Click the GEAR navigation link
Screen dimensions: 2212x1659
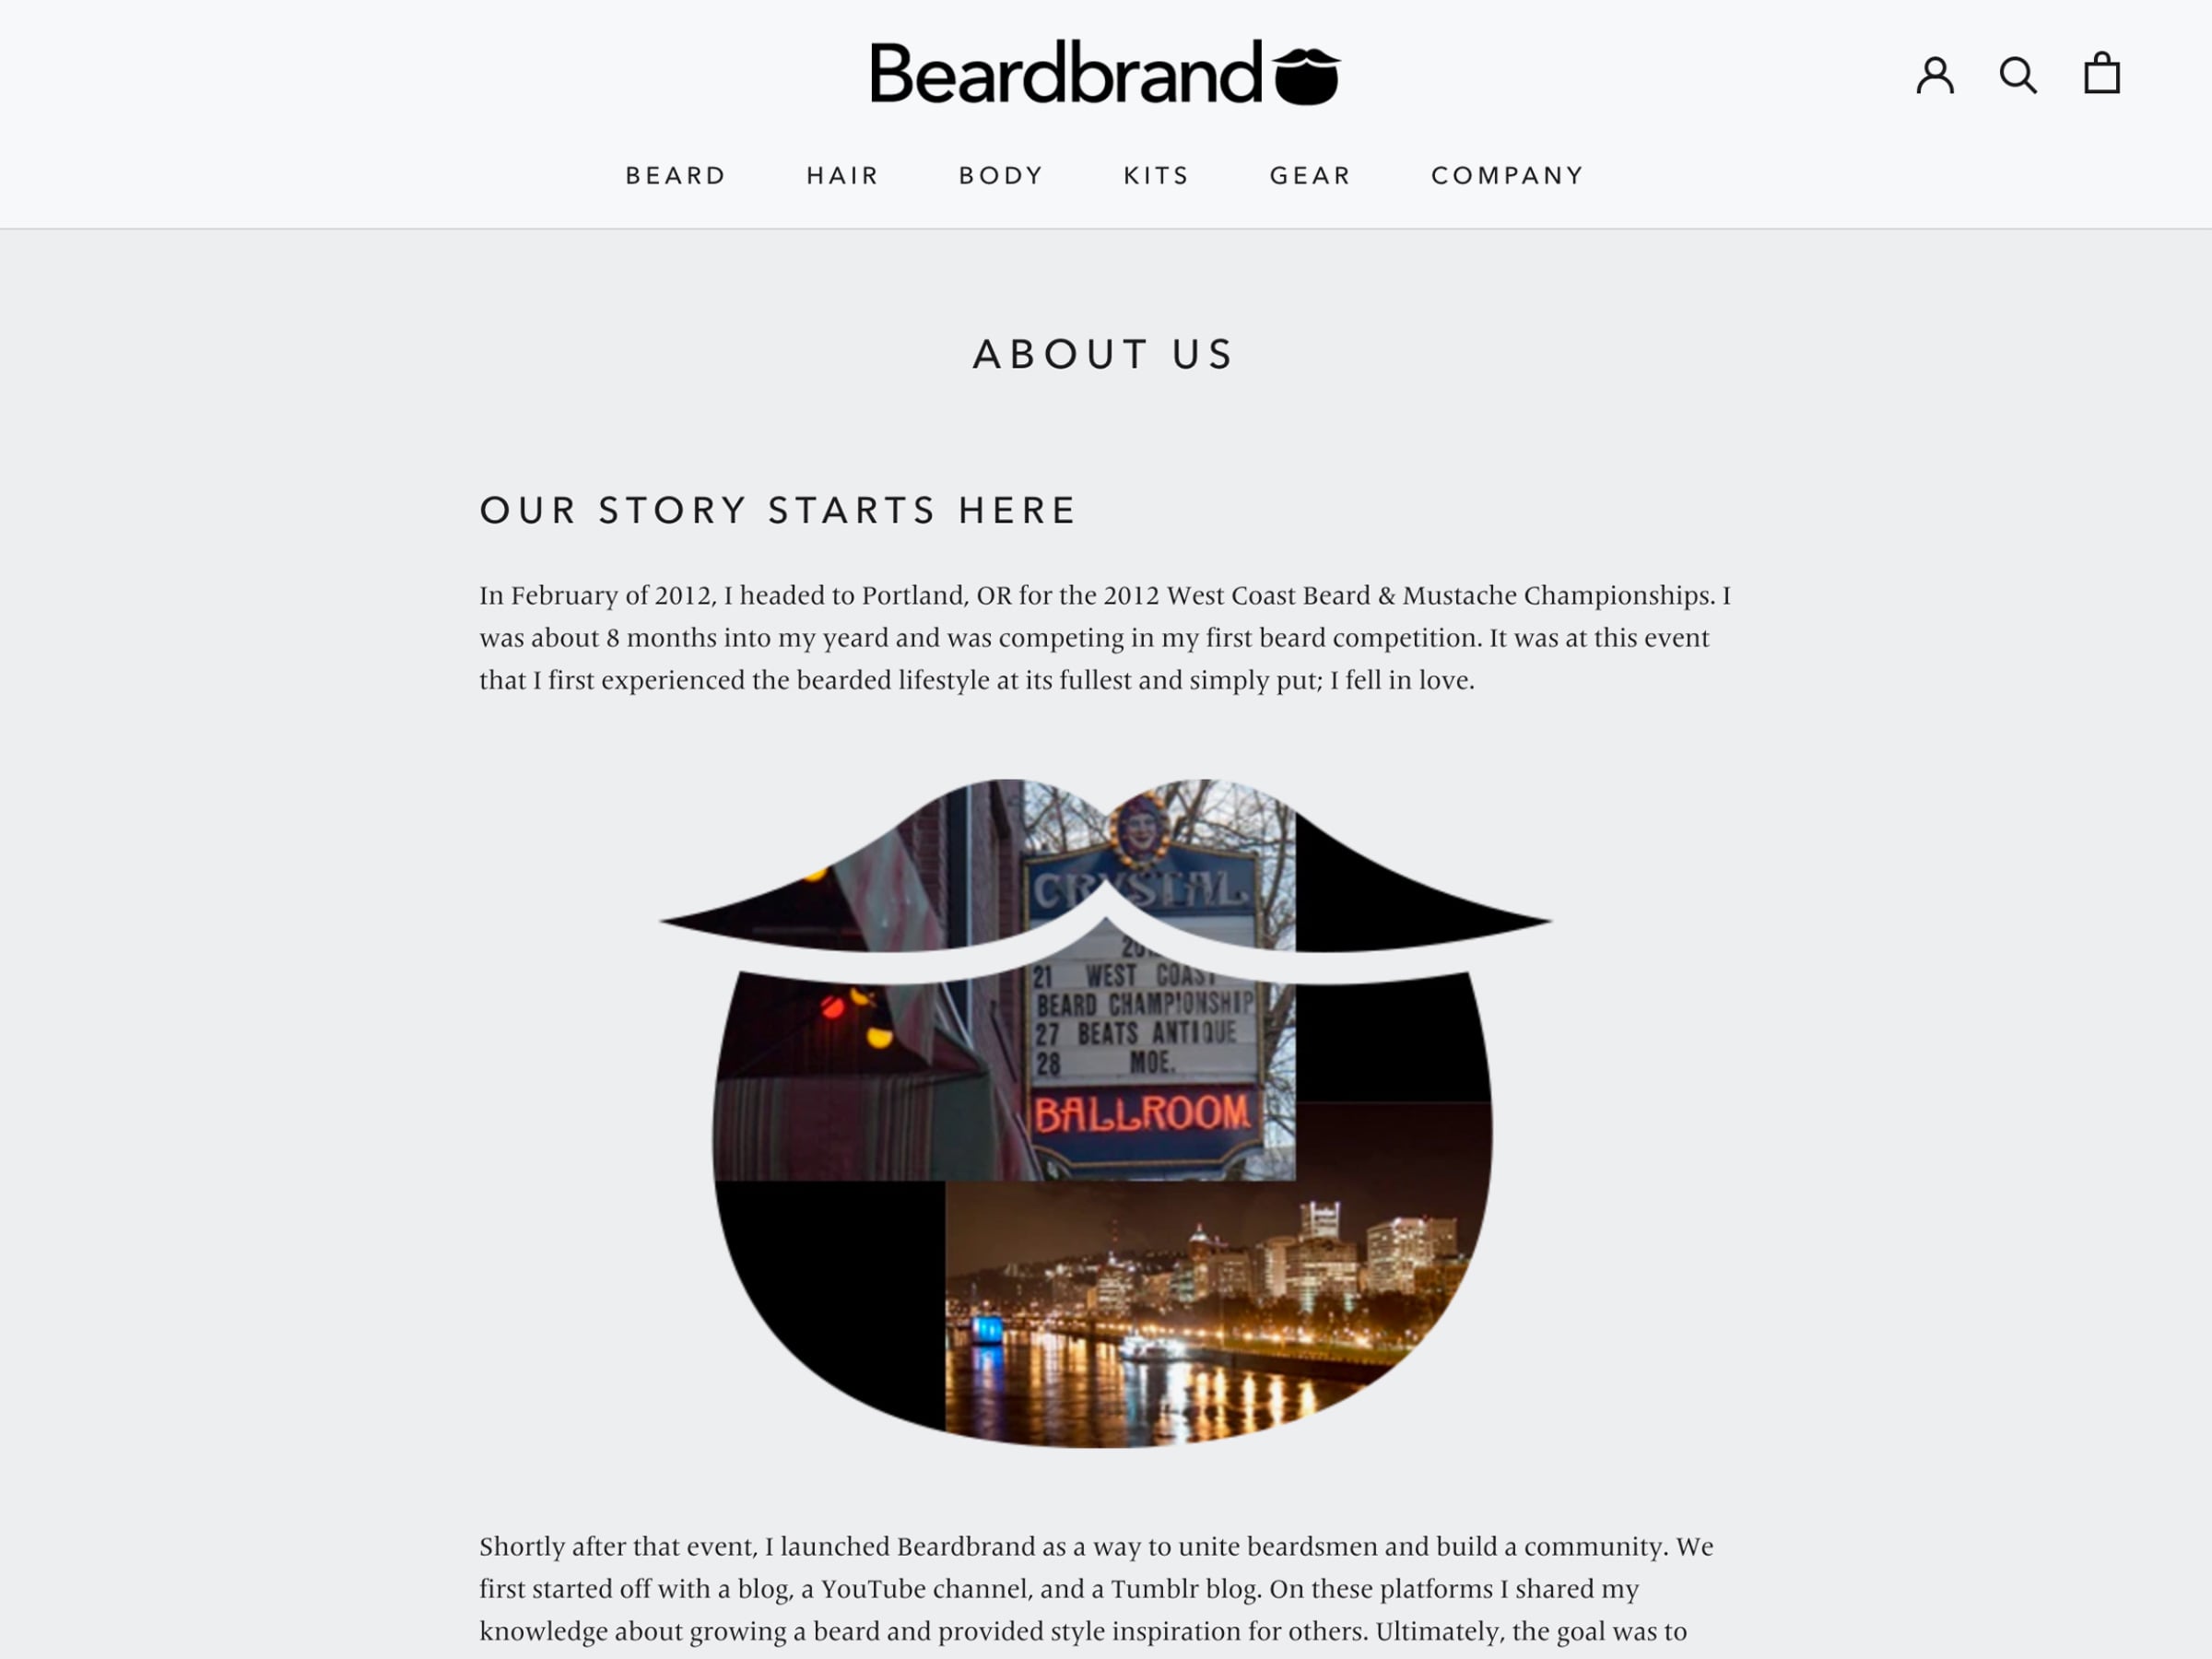click(1310, 174)
